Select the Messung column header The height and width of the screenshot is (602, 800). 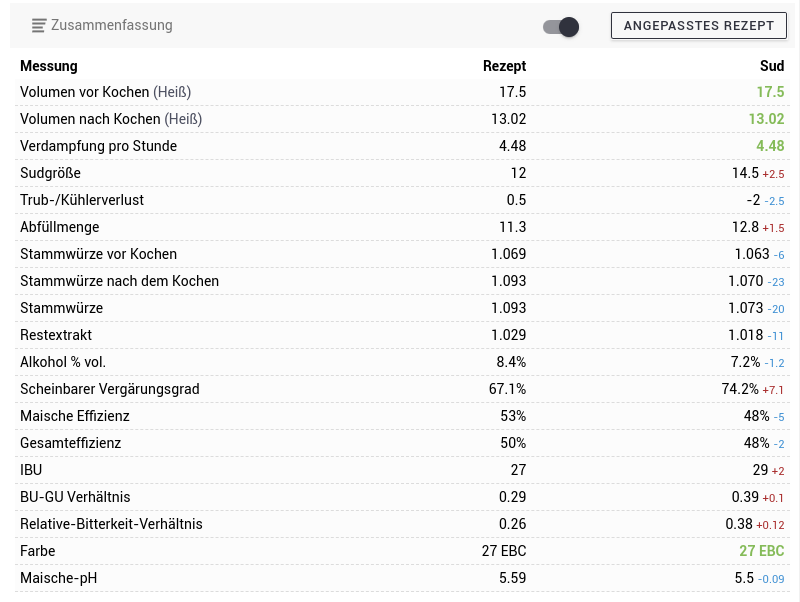tap(49, 66)
